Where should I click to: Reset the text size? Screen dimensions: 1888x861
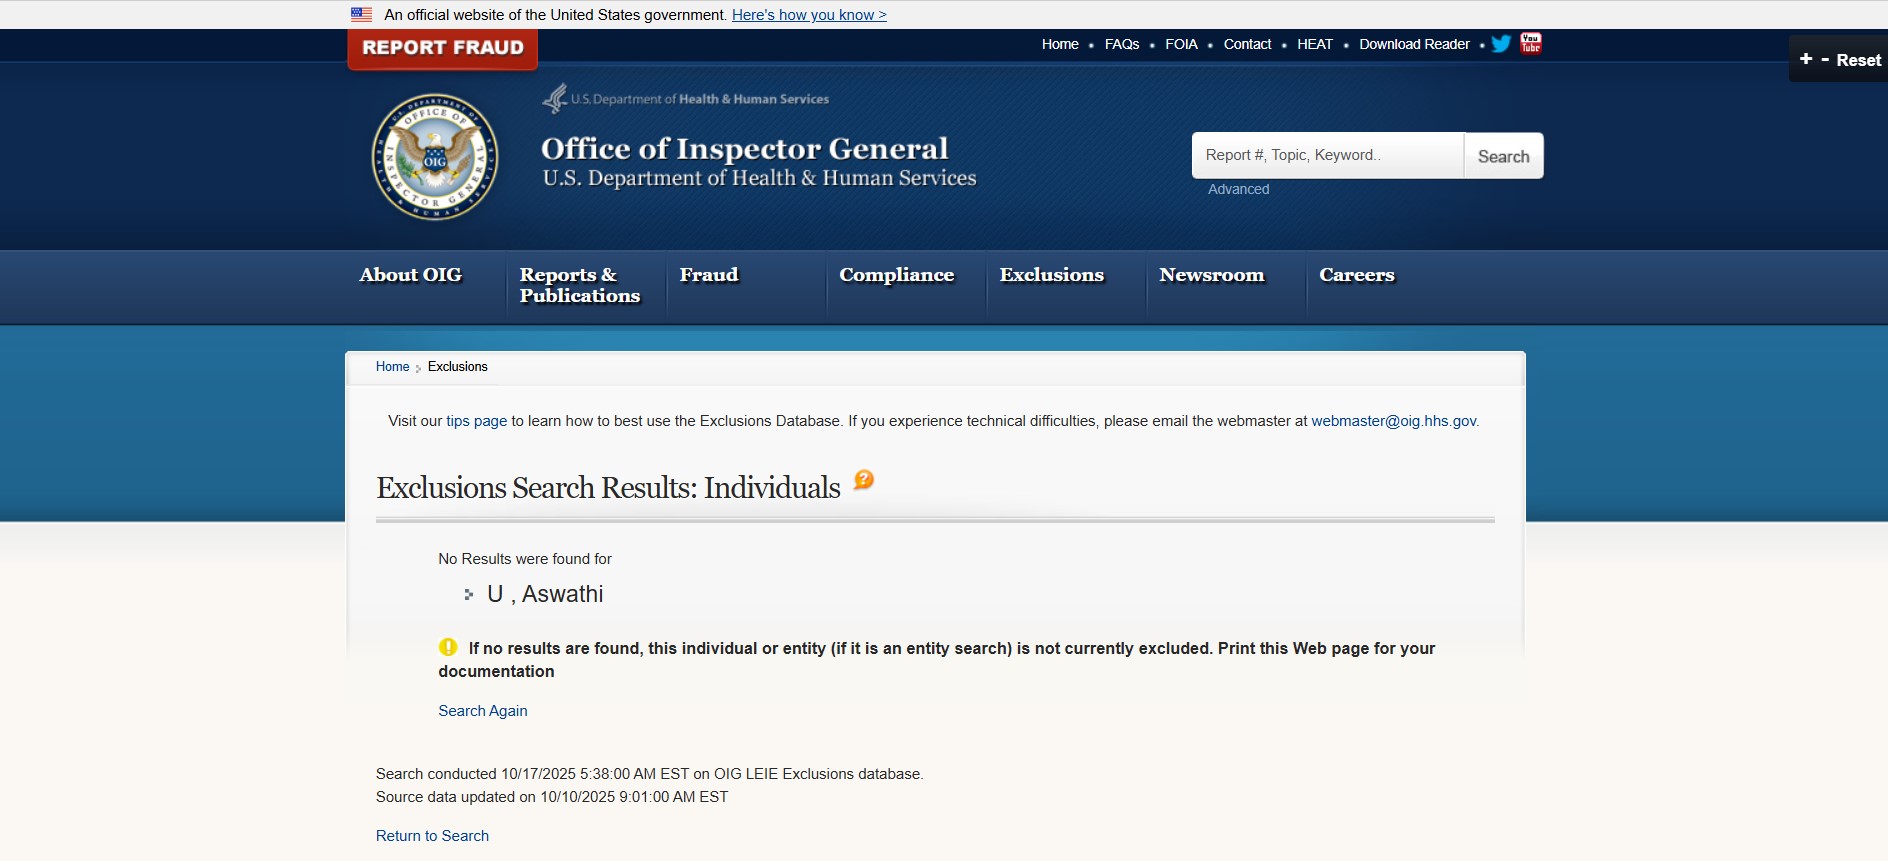(1859, 60)
